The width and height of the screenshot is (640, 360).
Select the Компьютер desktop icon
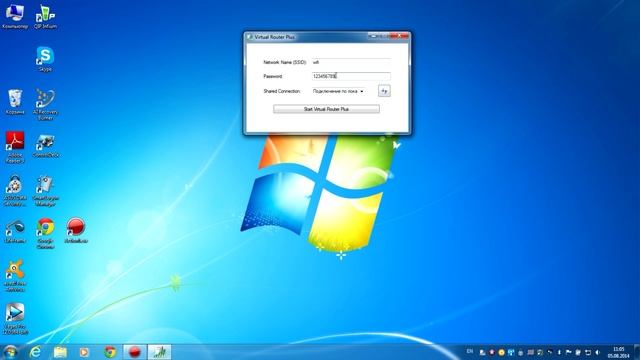(15, 16)
